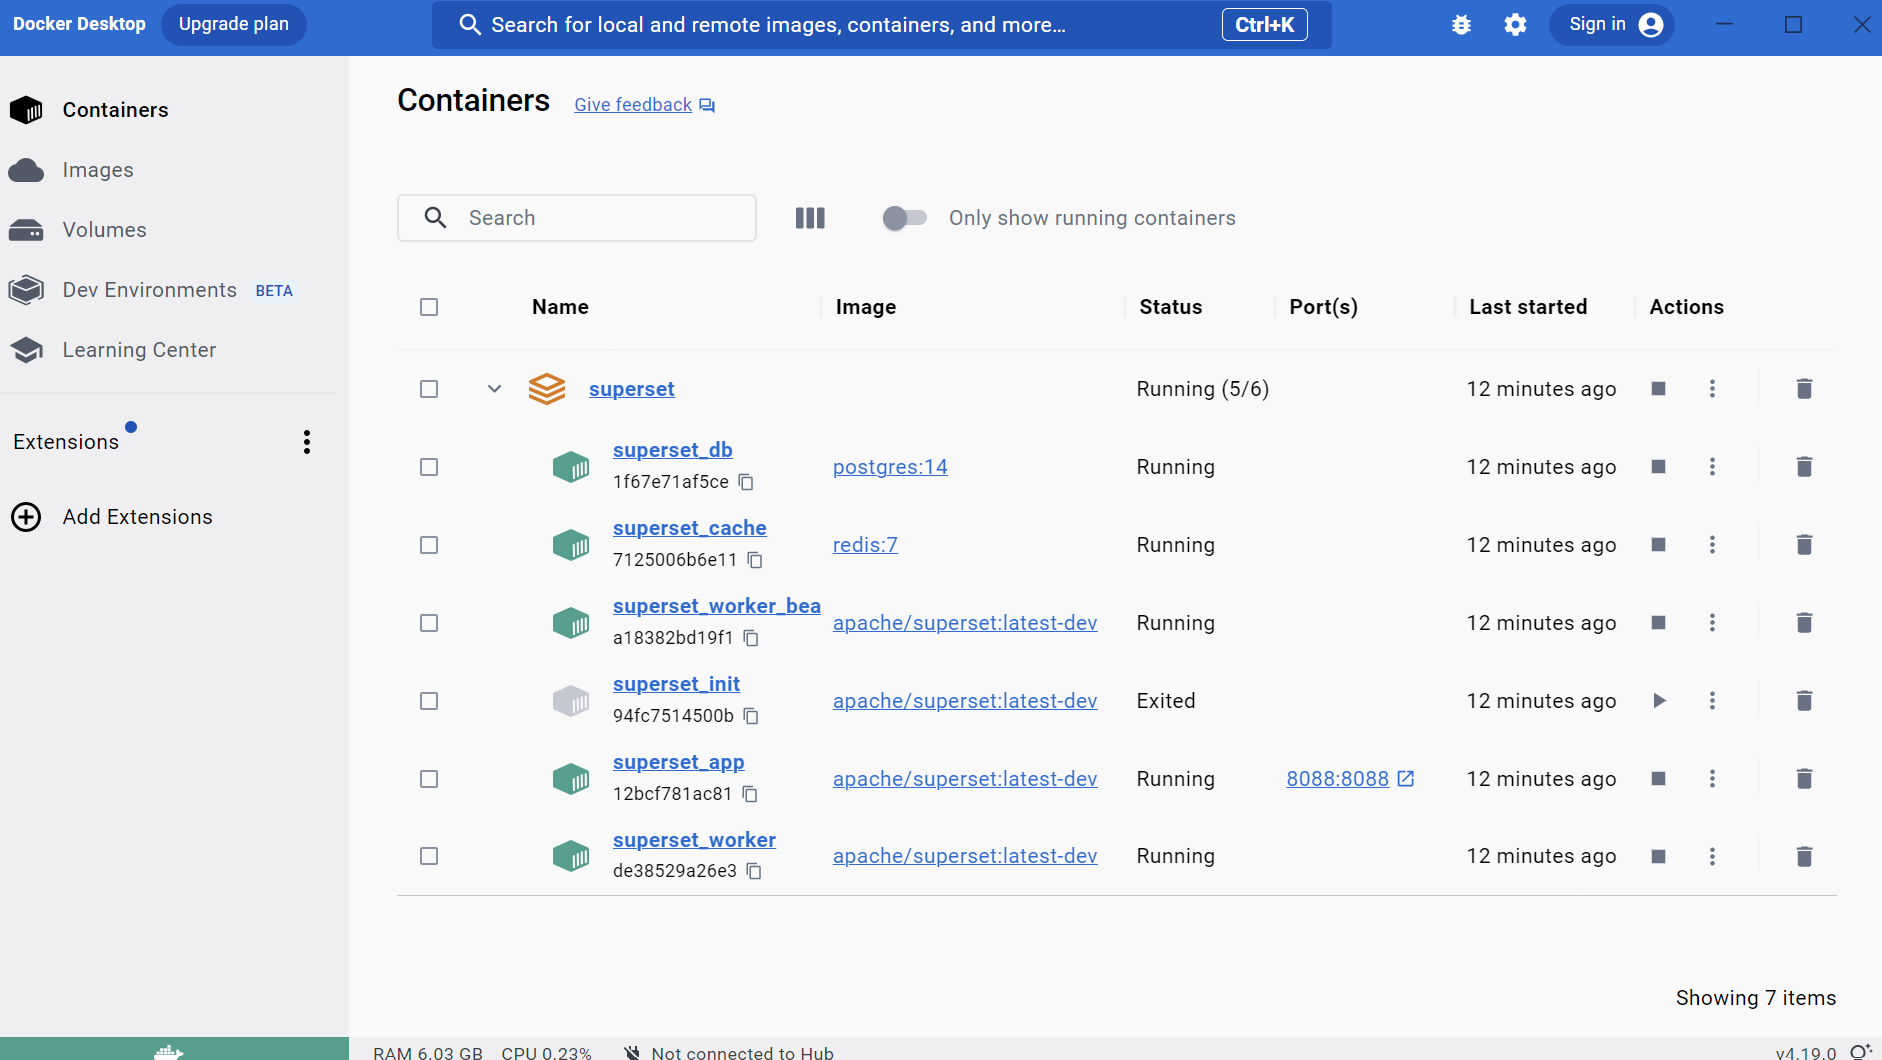Select the superset_app row checkbox
This screenshot has width=1882, height=1060.
429,779
